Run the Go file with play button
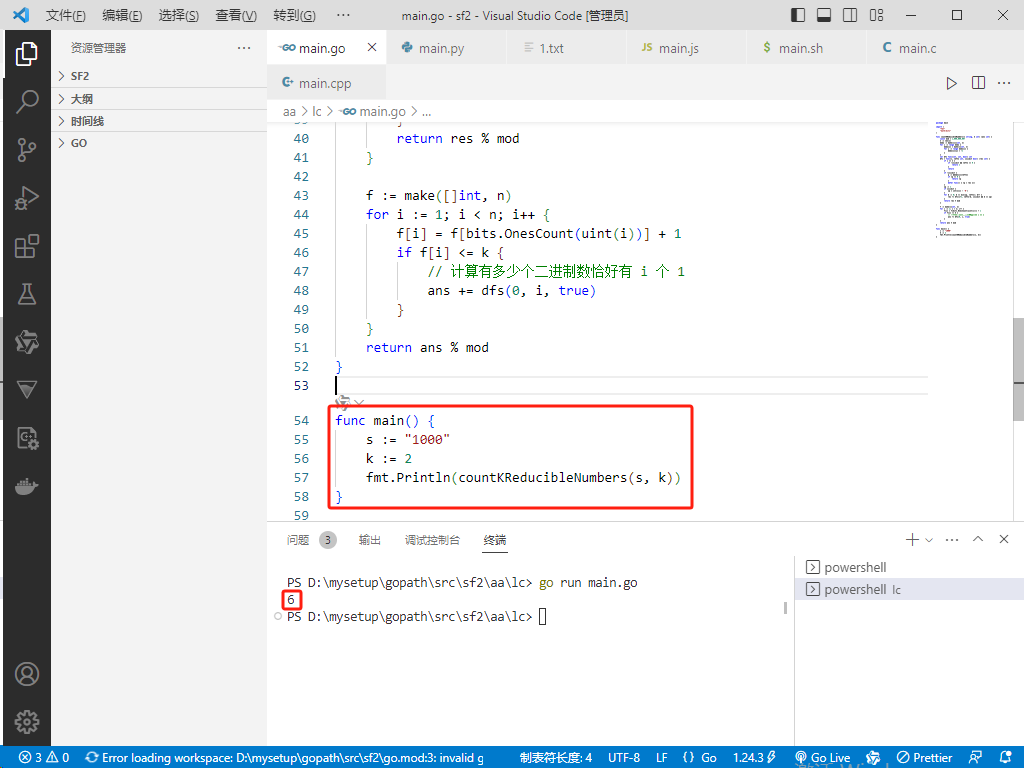 (952, 83)
